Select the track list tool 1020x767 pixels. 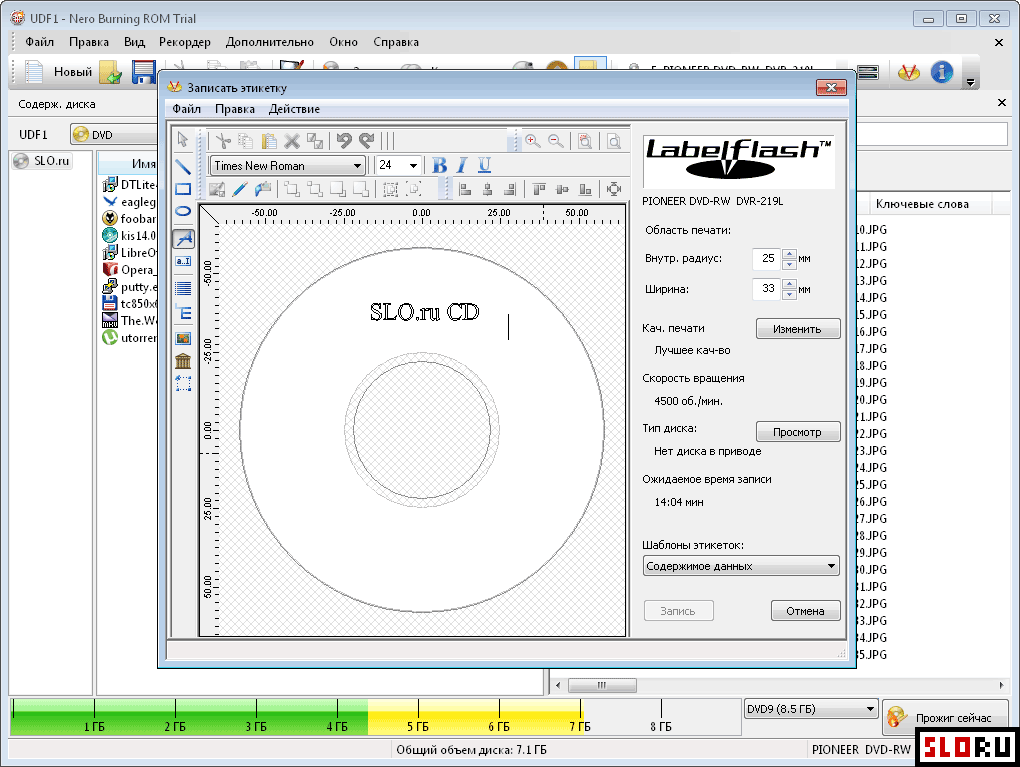(x=183, y=313)
